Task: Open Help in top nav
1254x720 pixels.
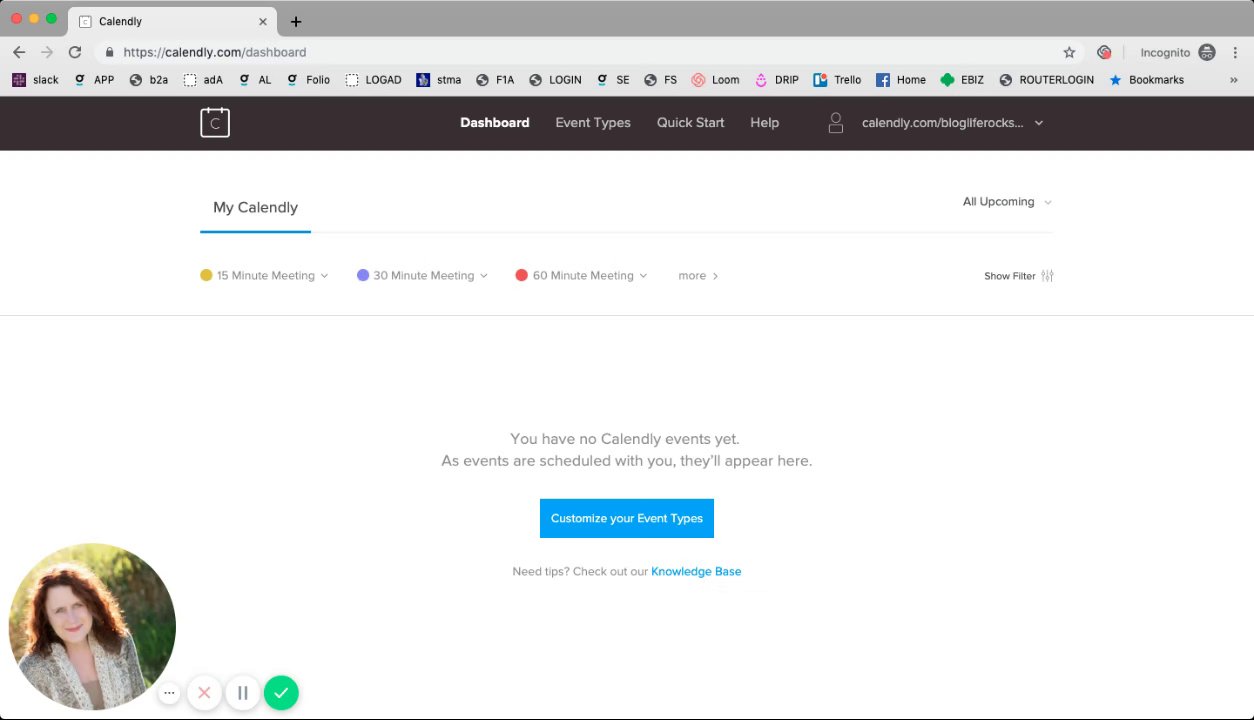Action: (x=765, y=123)
